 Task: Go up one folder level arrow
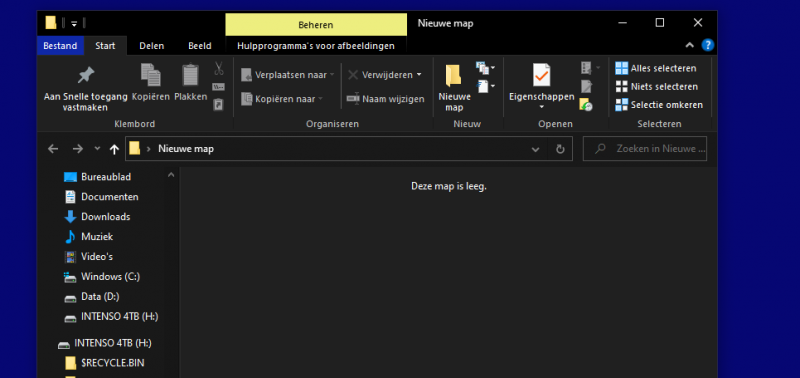[x=114, y=149]
